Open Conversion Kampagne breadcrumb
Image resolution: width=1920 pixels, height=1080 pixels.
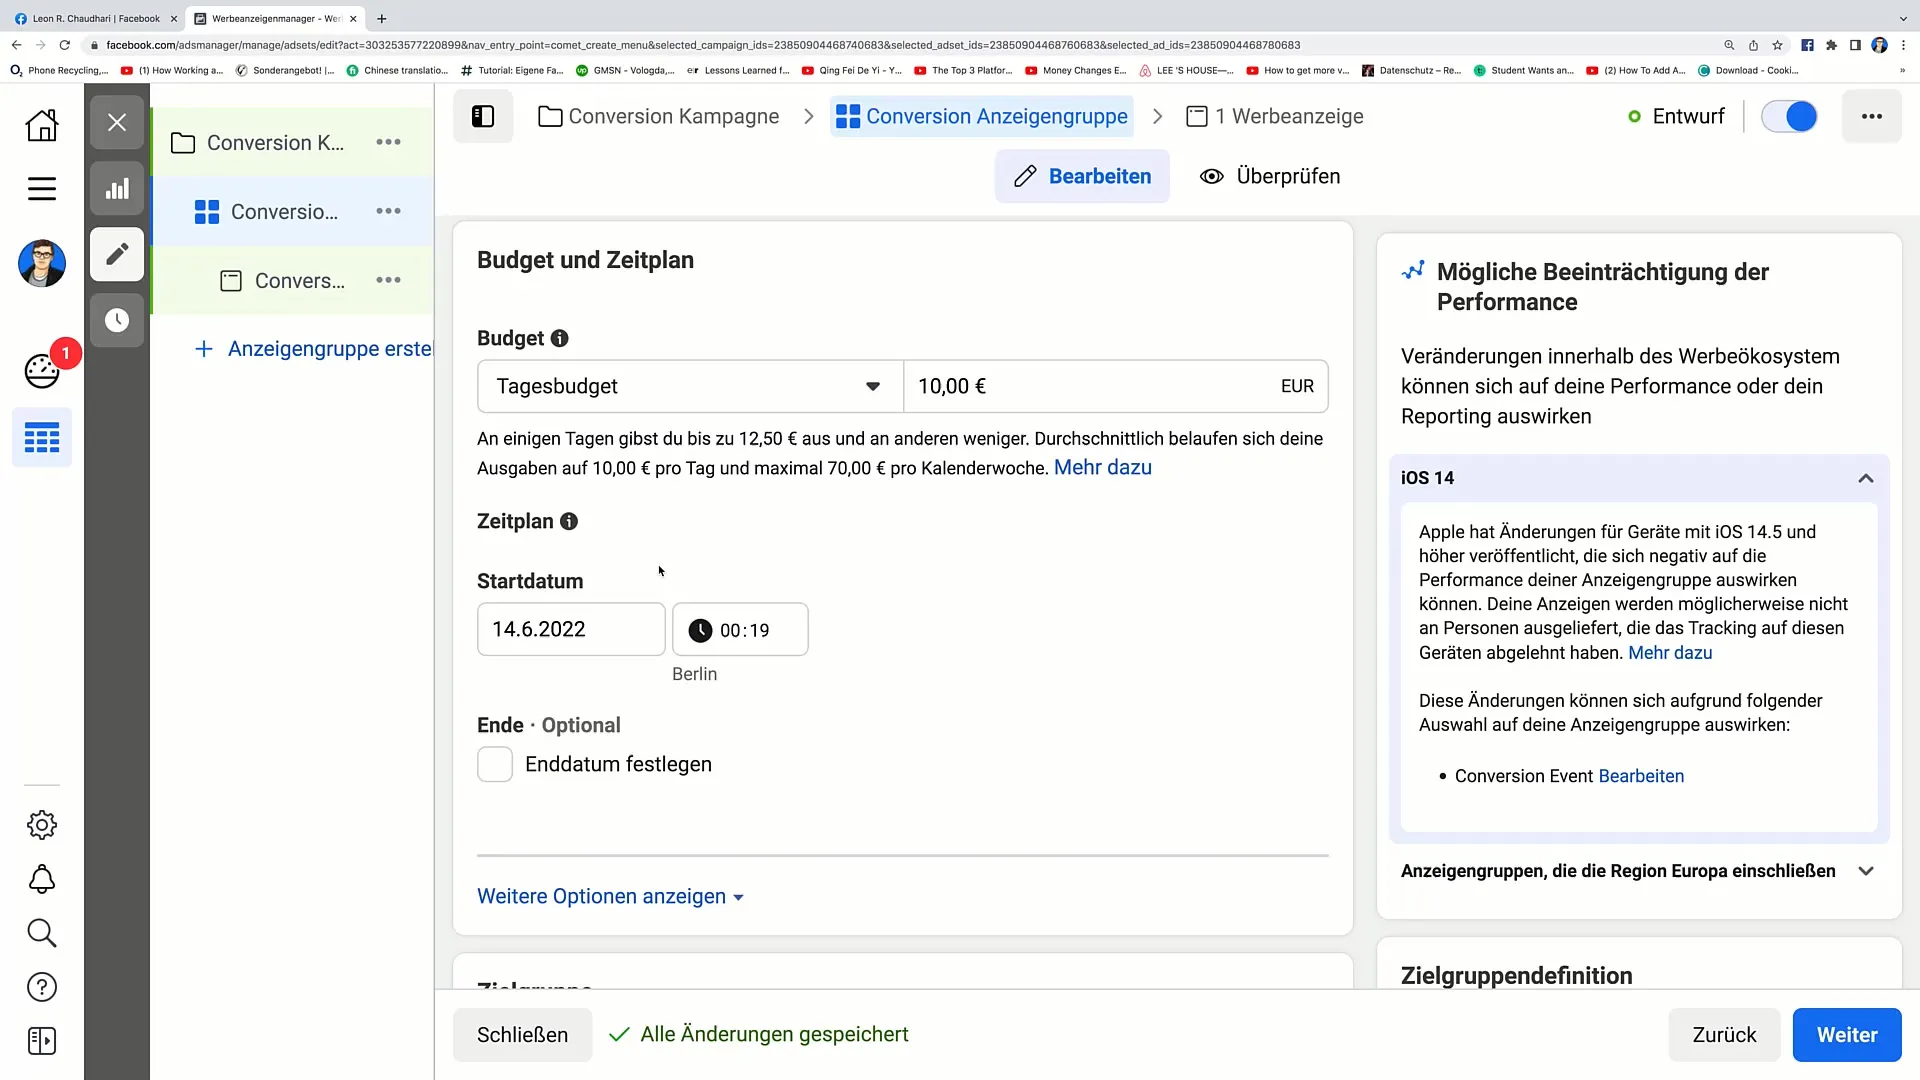click(x=659, y=116)
